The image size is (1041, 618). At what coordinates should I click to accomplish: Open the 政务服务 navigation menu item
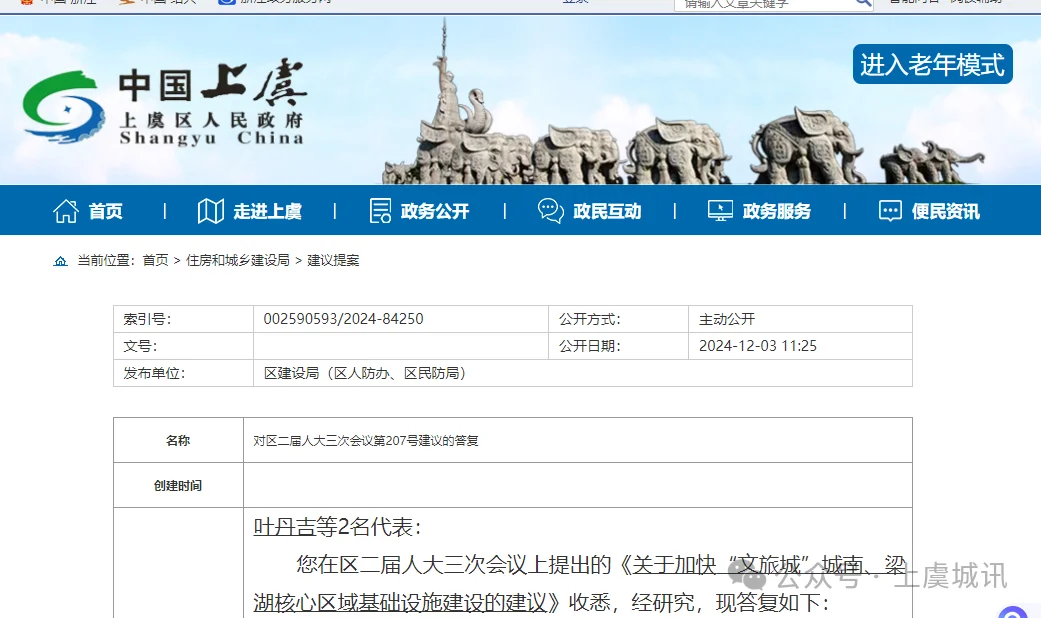pyautogui.click(x=777, y=211)
